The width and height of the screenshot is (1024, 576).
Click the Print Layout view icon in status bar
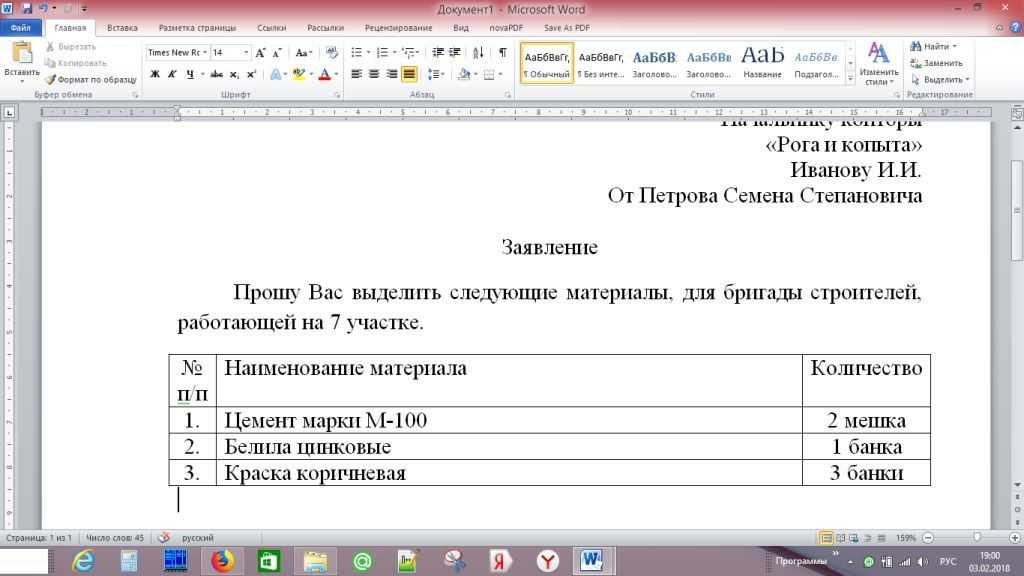point(826,537)
